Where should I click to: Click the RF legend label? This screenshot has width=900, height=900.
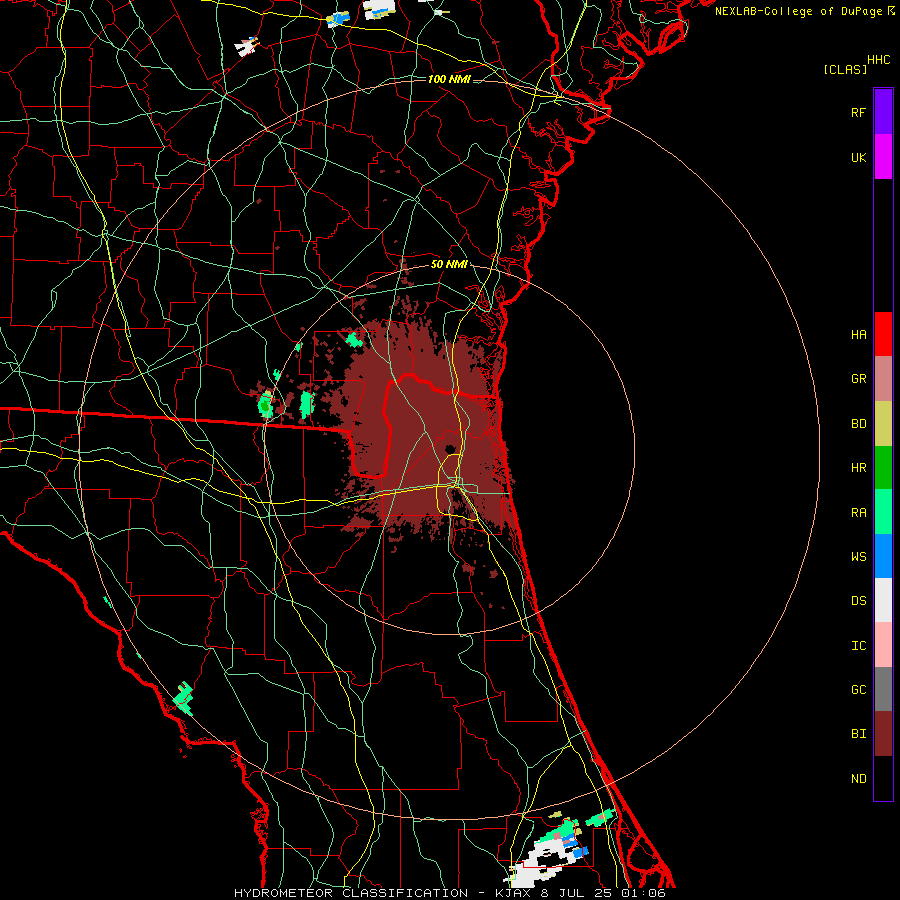(x=858, y=112)
